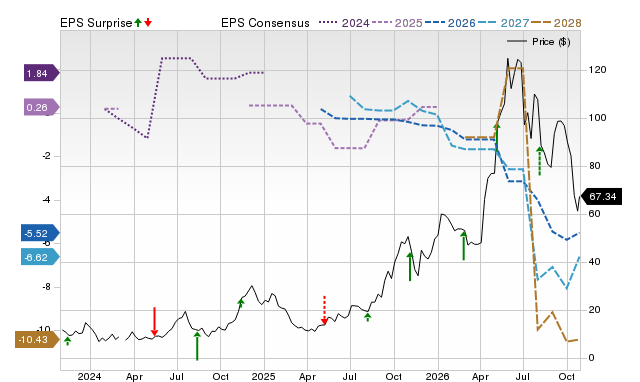Screen dimensions: 640x382
Task: Click the -2 EPS axis label
Action: [46, 156]
